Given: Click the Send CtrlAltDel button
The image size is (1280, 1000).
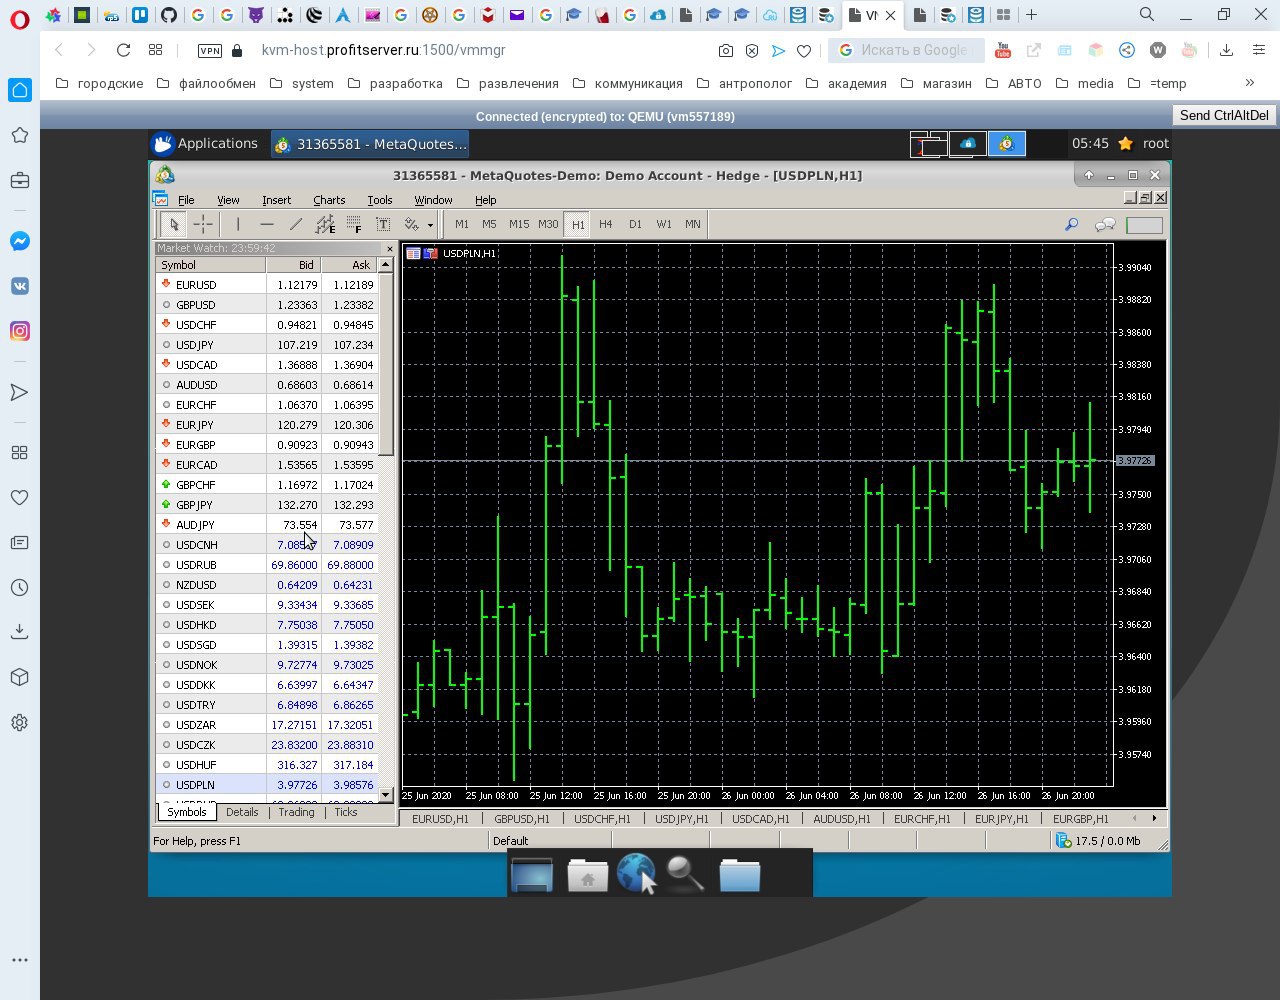Looking at the screenshot, I should point(1224,115).
